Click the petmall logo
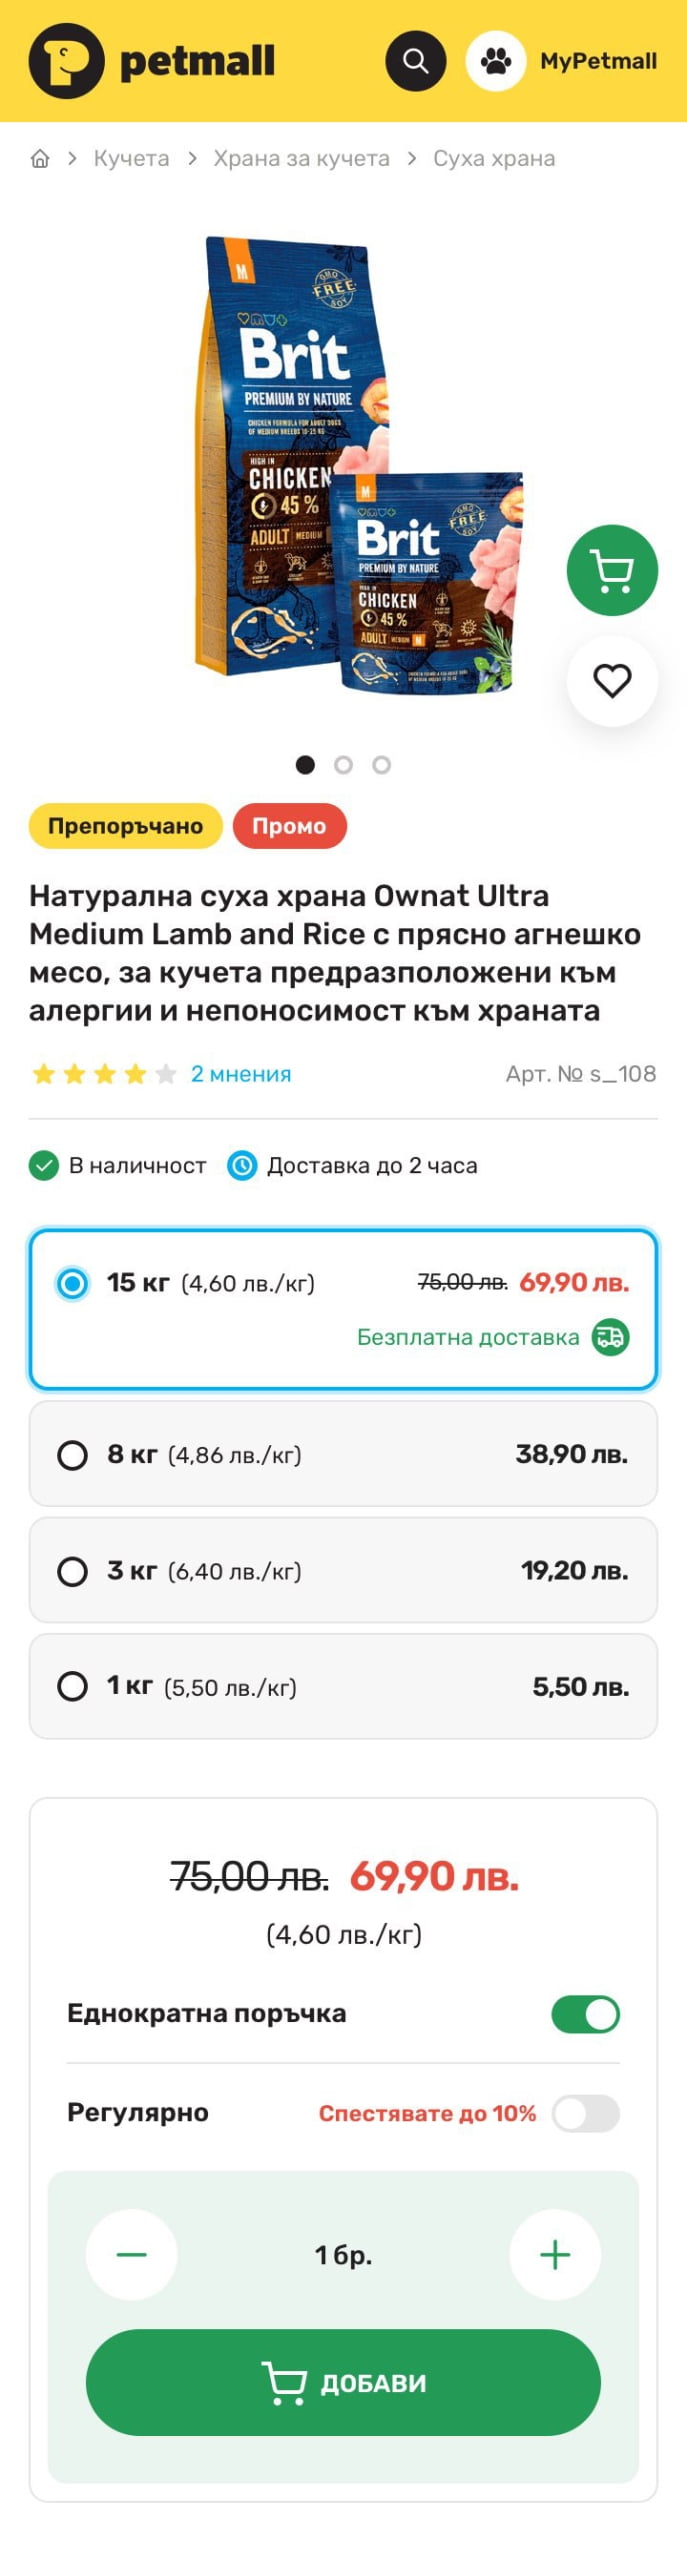Image resolution: width=687 pixels, height=2560 pixels. (x=152, y=61)
